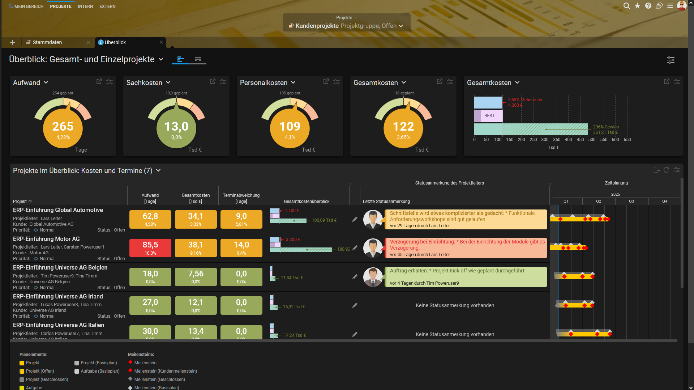Open Sachkosten widget in external view

coord(212,81)
